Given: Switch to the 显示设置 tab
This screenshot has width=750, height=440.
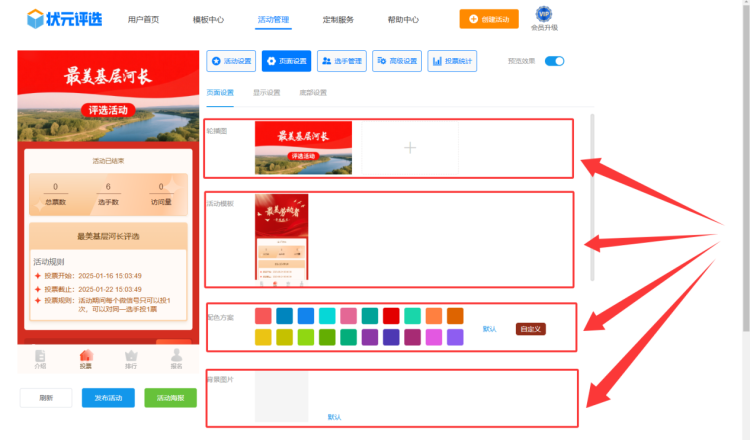Looking at the screenshot, I should (266, 92).
